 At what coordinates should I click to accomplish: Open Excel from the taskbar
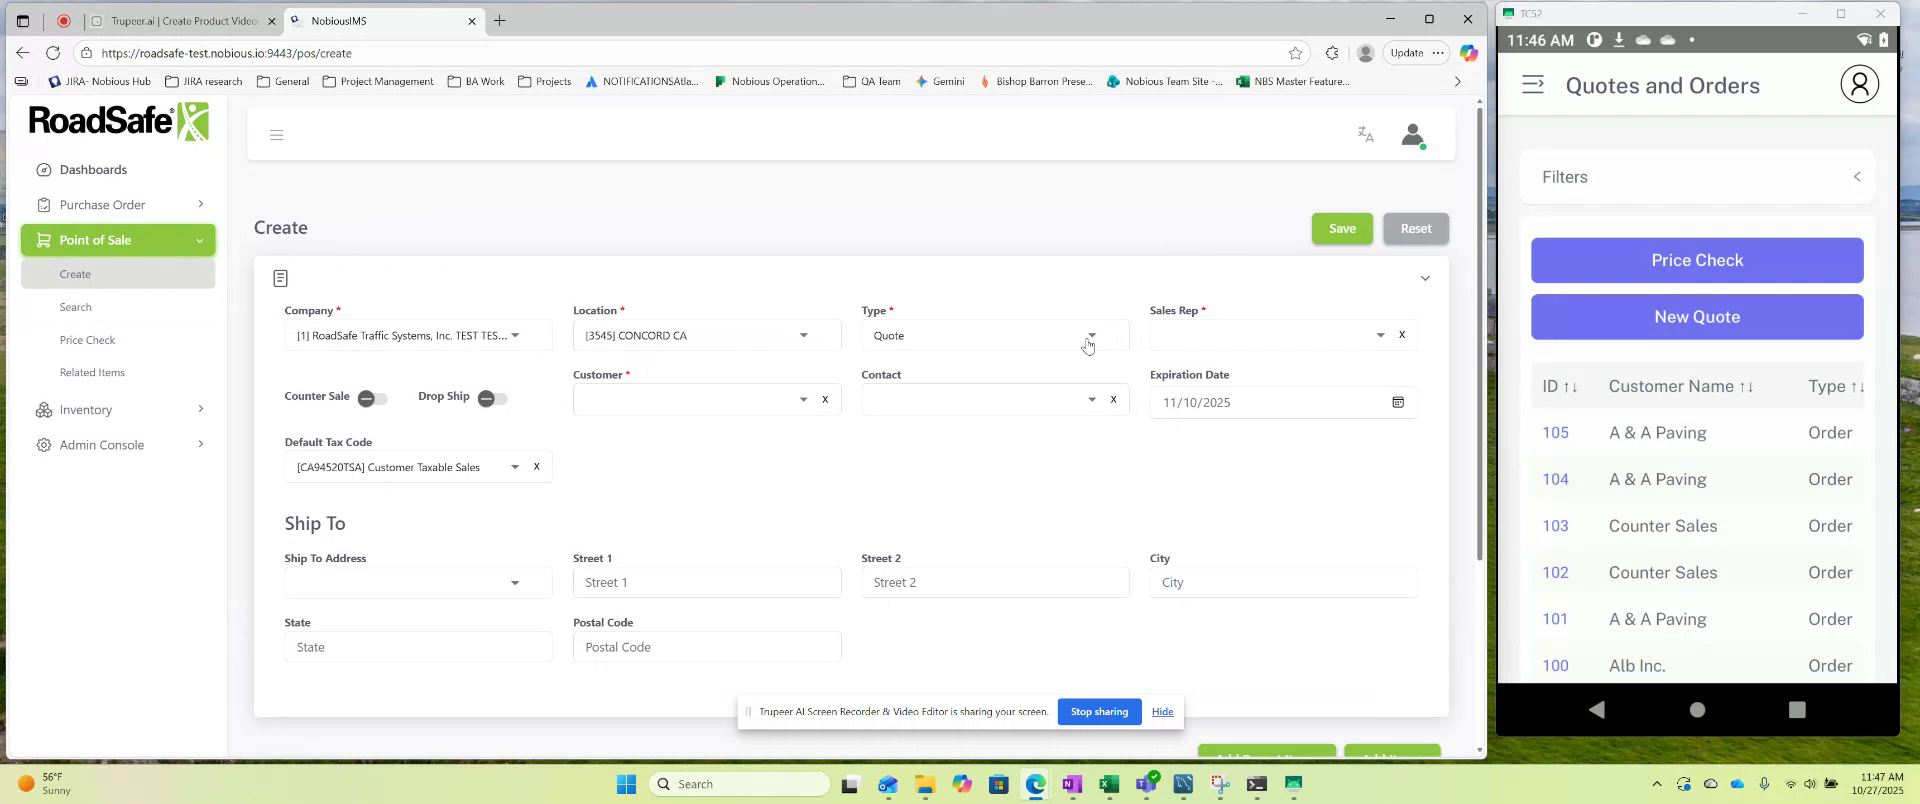[1108, 784]
